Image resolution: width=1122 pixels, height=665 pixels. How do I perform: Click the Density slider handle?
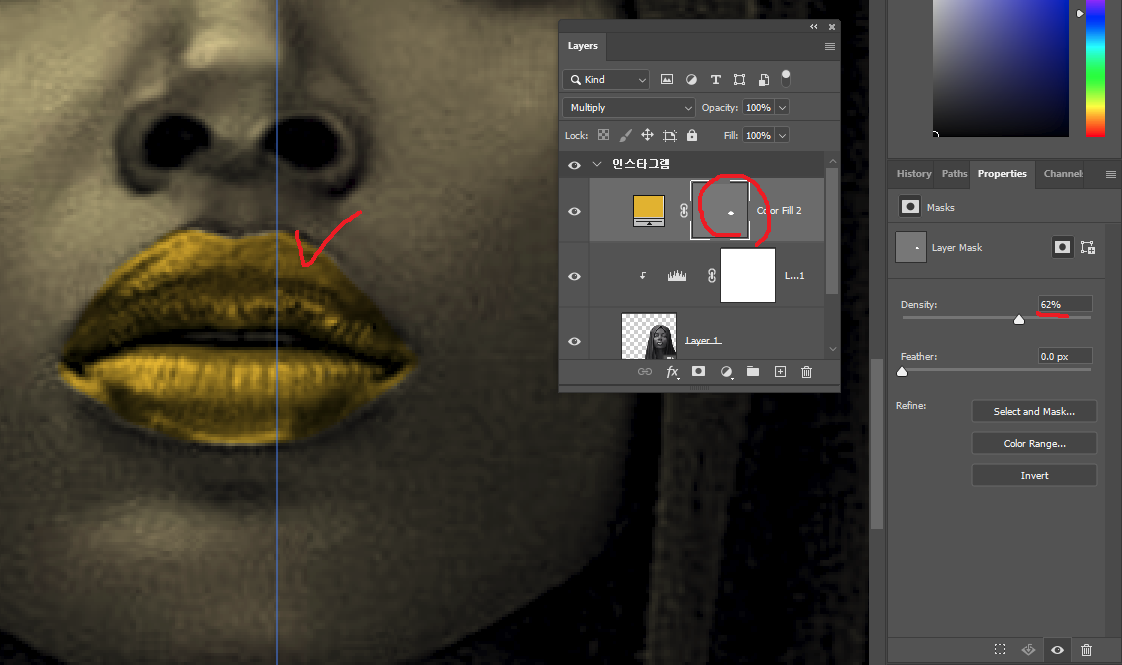coord(1019,320)
